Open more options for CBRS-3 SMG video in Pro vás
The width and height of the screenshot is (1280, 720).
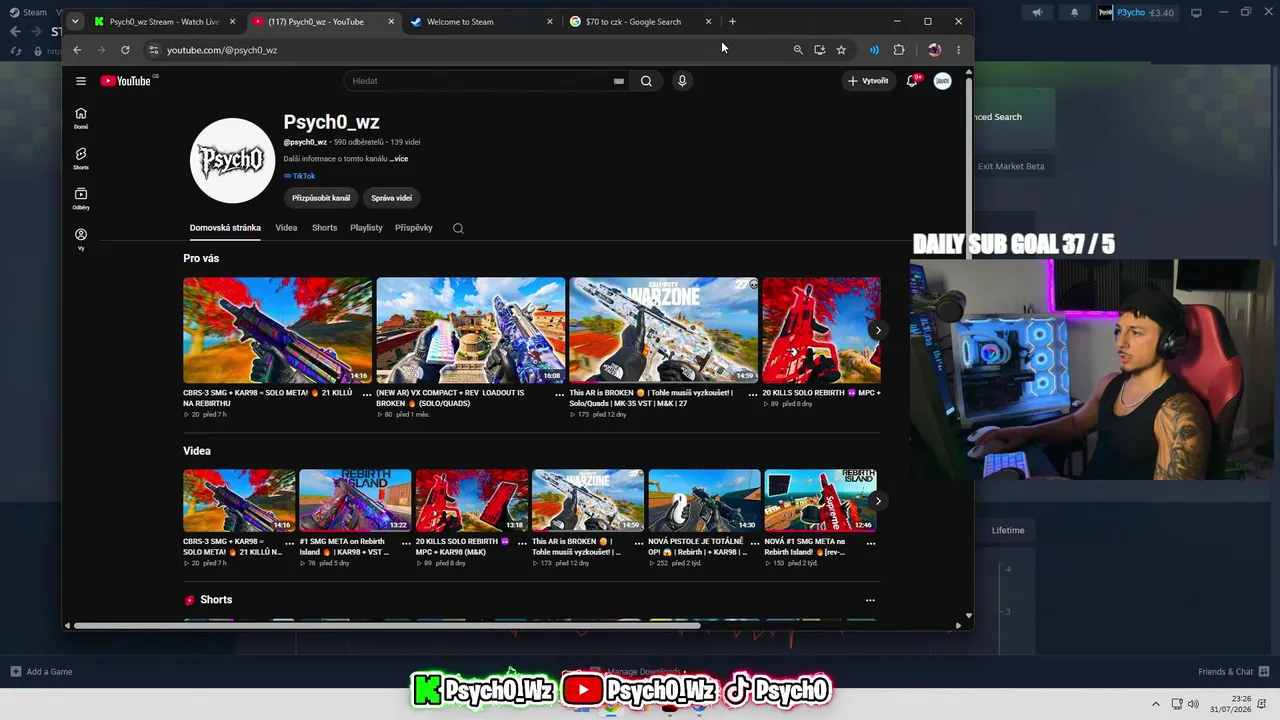(x=367, y=394)
